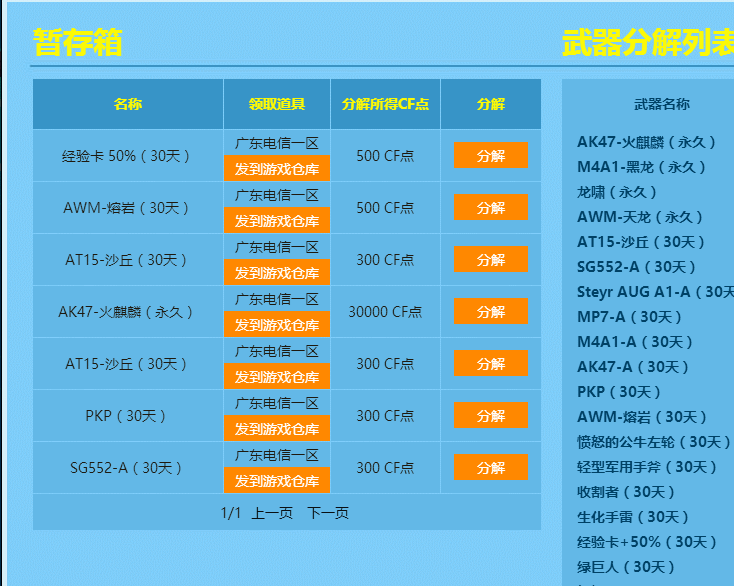This screenshot has width=734, height=586.
Task: Select M4A1-黑龙（永久）in weapon list
Action: 641,167
